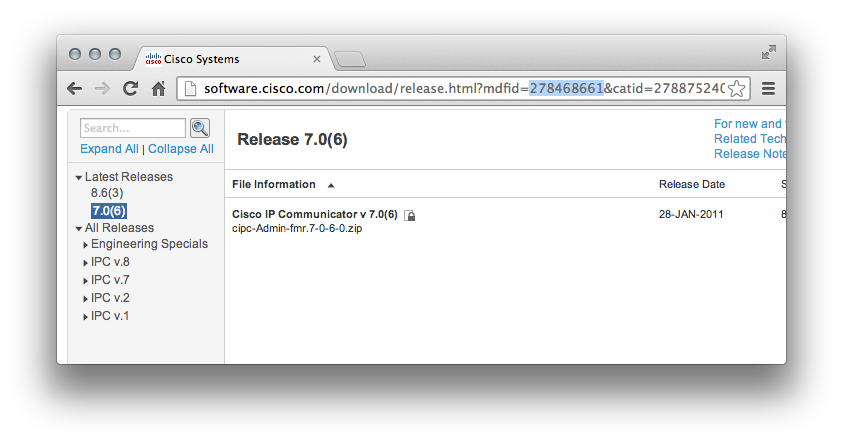Go to the browser home page icon
The image size is (843, 443).
(x=158, y=88)
